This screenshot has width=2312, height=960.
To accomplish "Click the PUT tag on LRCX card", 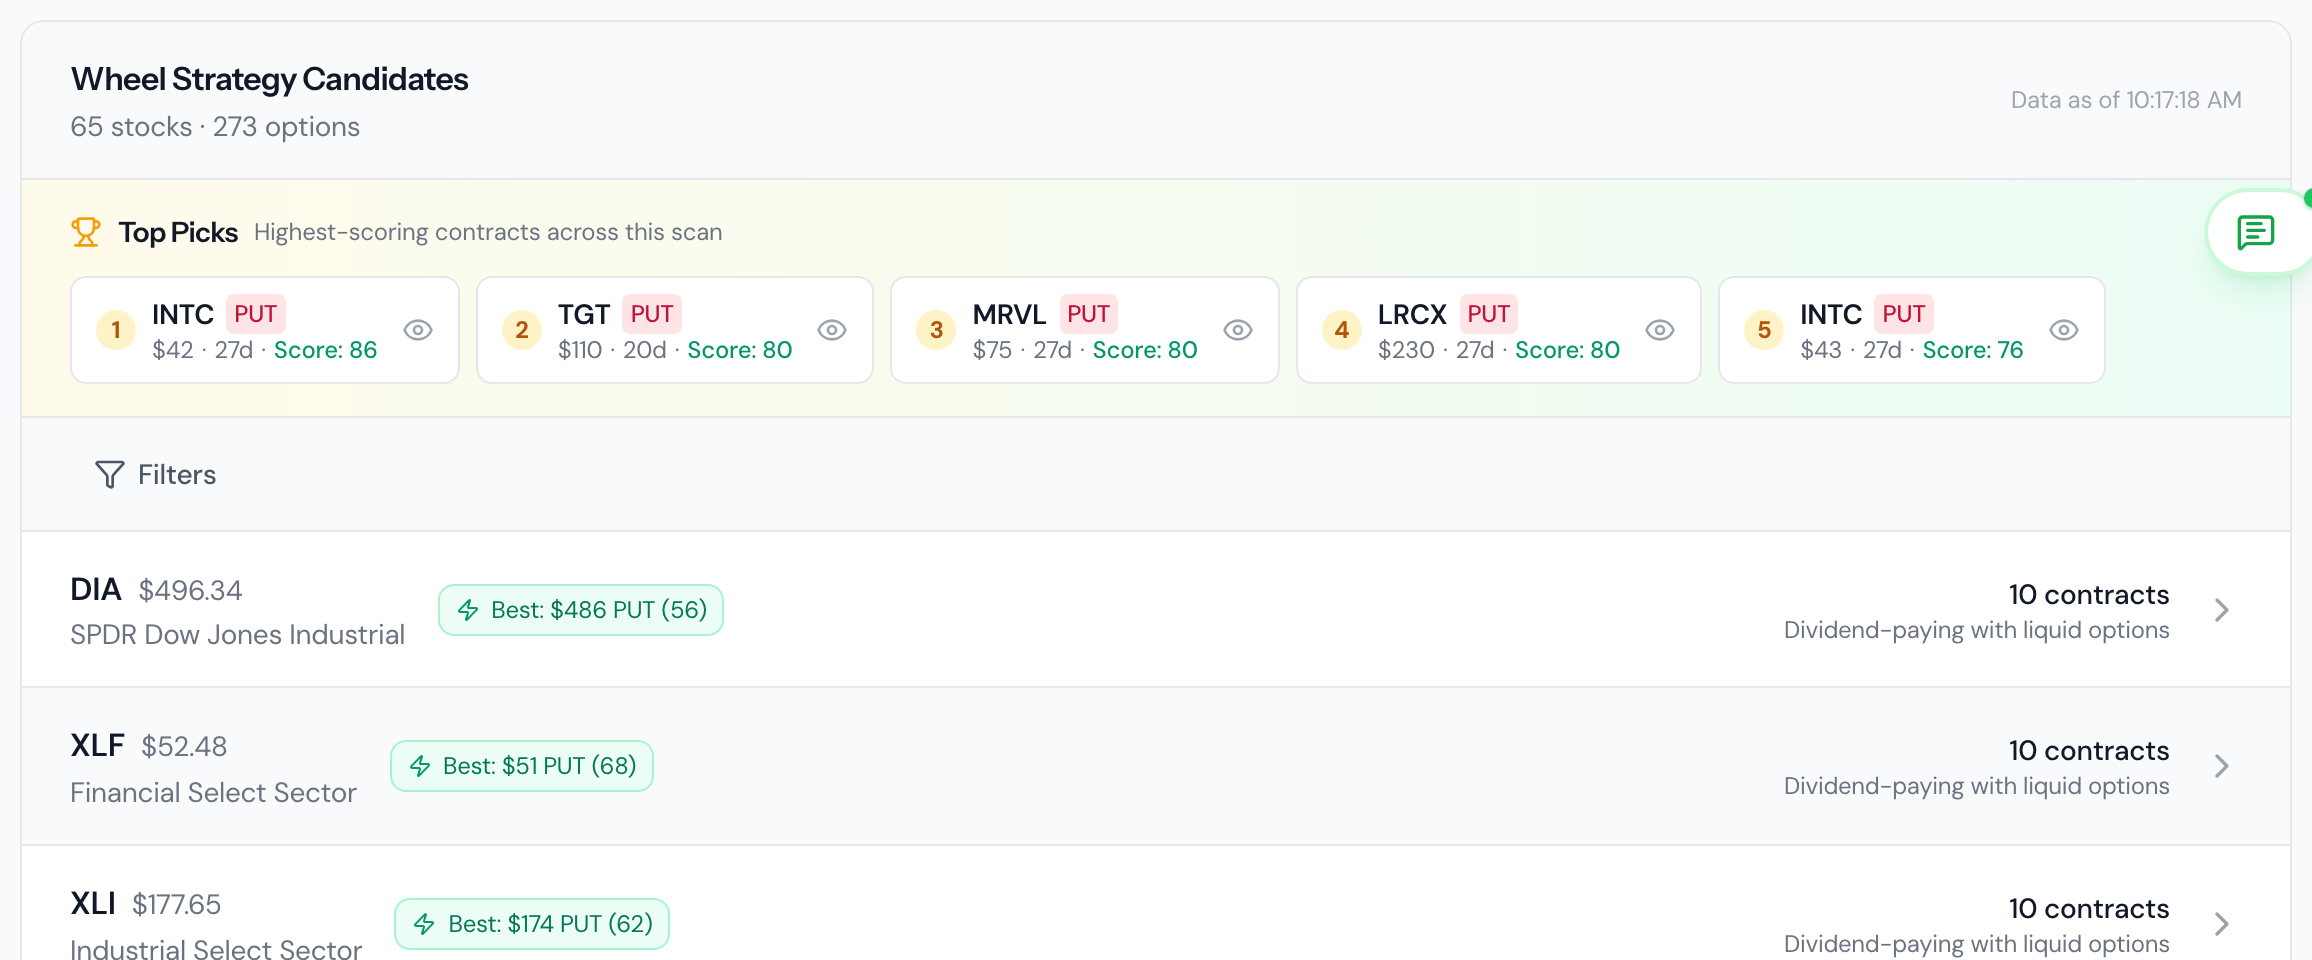I will [1488, 314].
